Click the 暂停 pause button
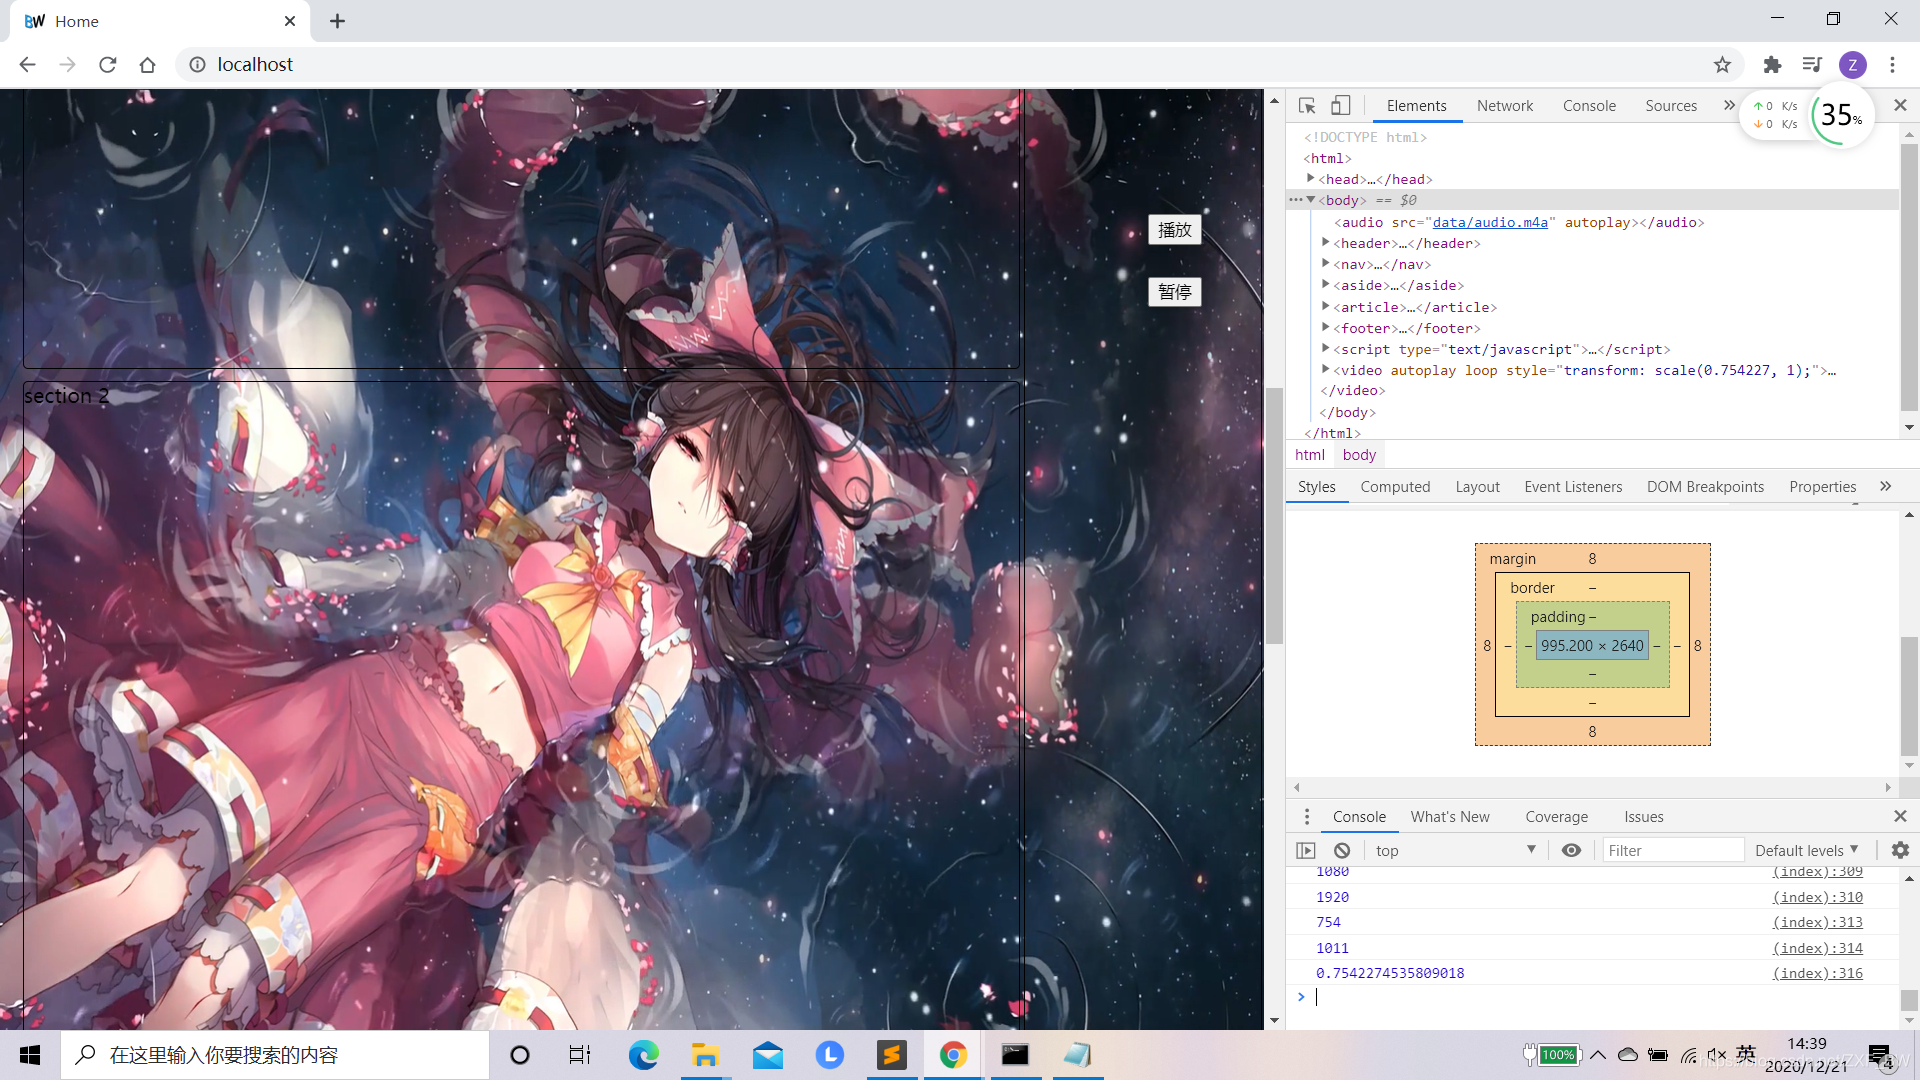Screen dimensions: 1920x1080 click(1174, 292)
